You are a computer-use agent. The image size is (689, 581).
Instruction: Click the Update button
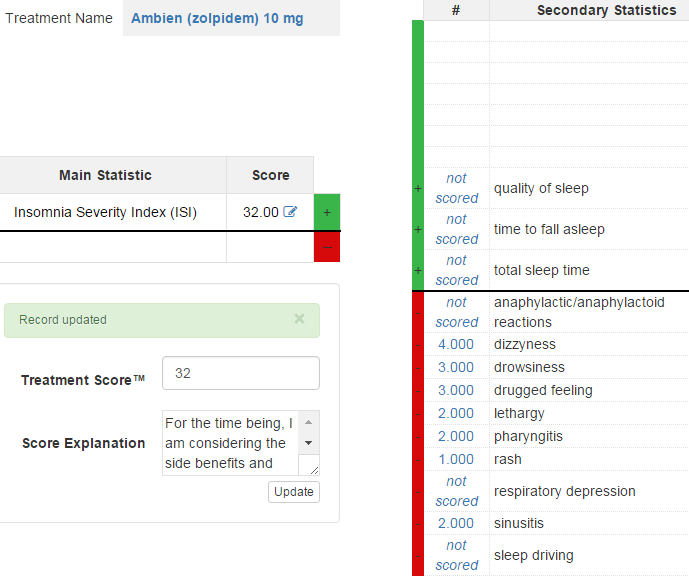pyautogui.click(x=294, y=492)
